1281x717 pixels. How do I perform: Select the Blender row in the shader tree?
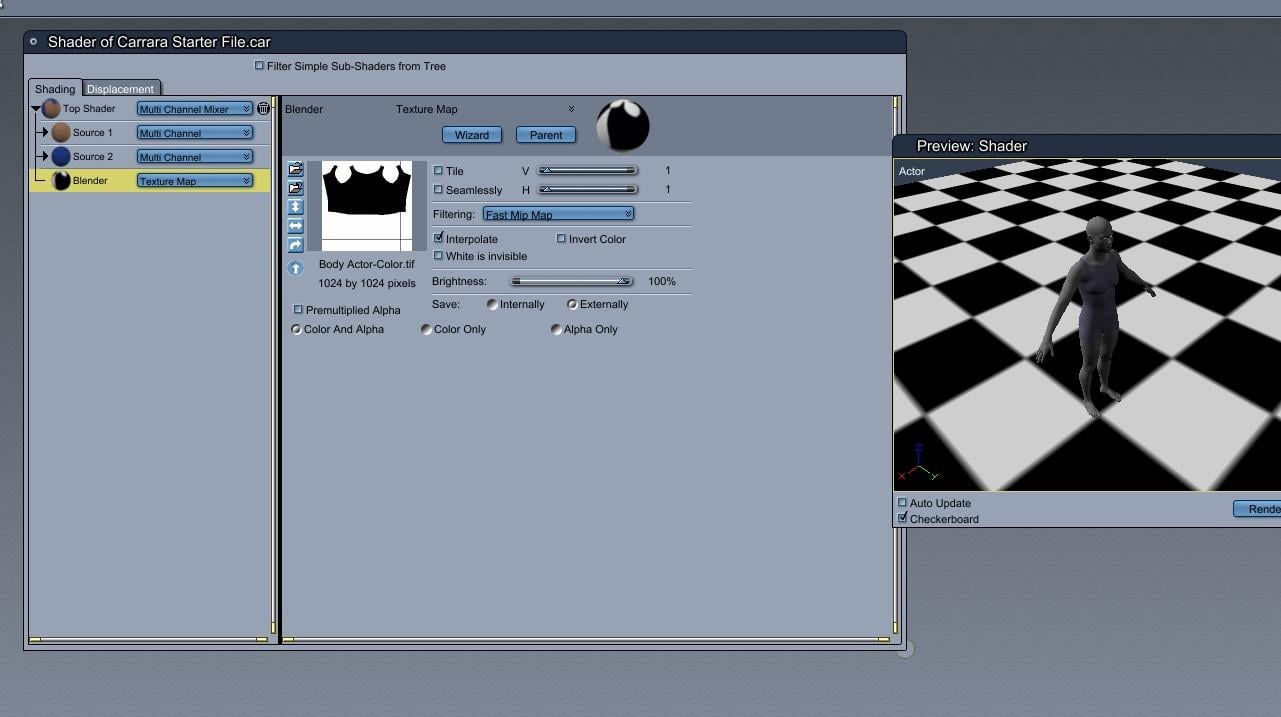[150, 181]
